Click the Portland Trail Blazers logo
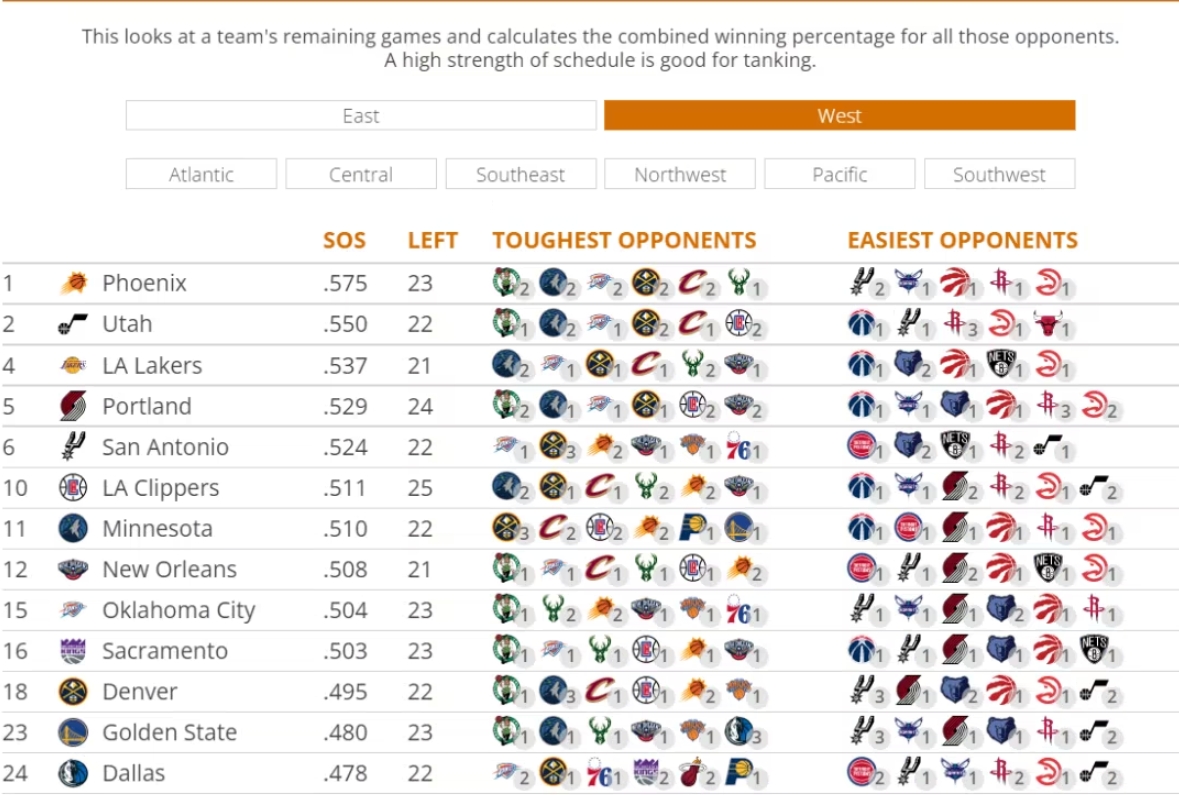 [x=73, y=407]
